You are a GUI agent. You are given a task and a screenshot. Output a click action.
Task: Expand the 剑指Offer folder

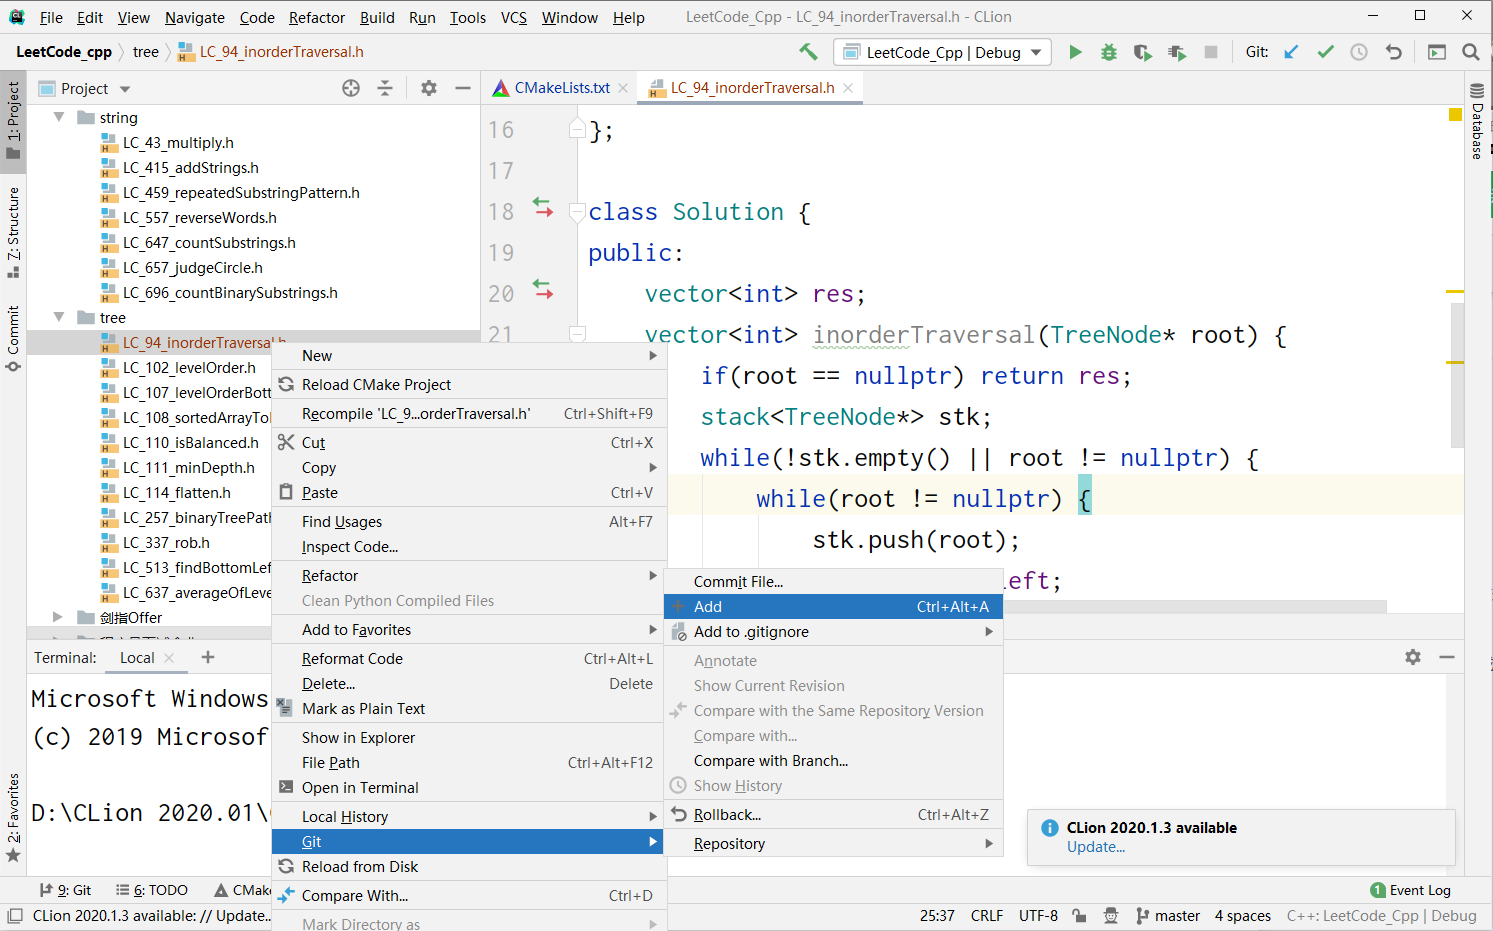[x=58, y=617]
